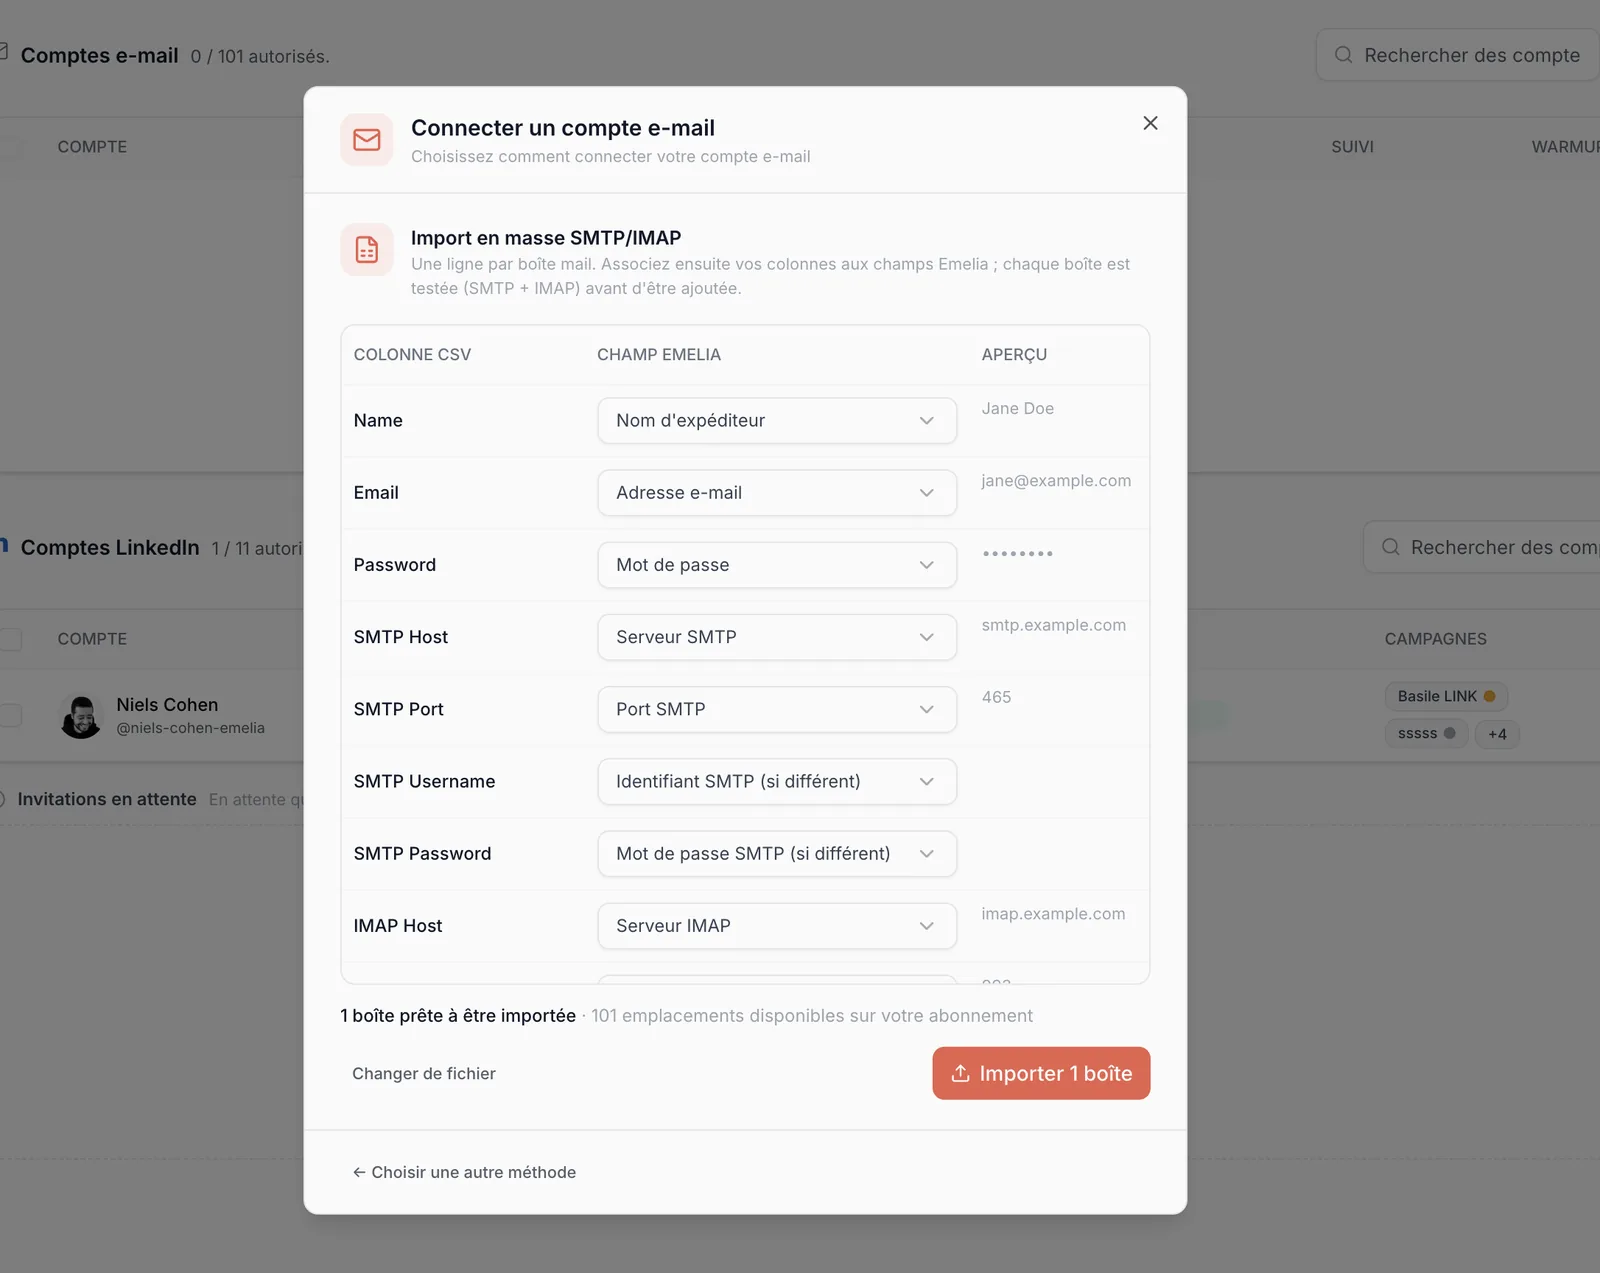Toggle the LinkedIn table select-all checkbox
1600x1273 pixels.
point(10,639)
